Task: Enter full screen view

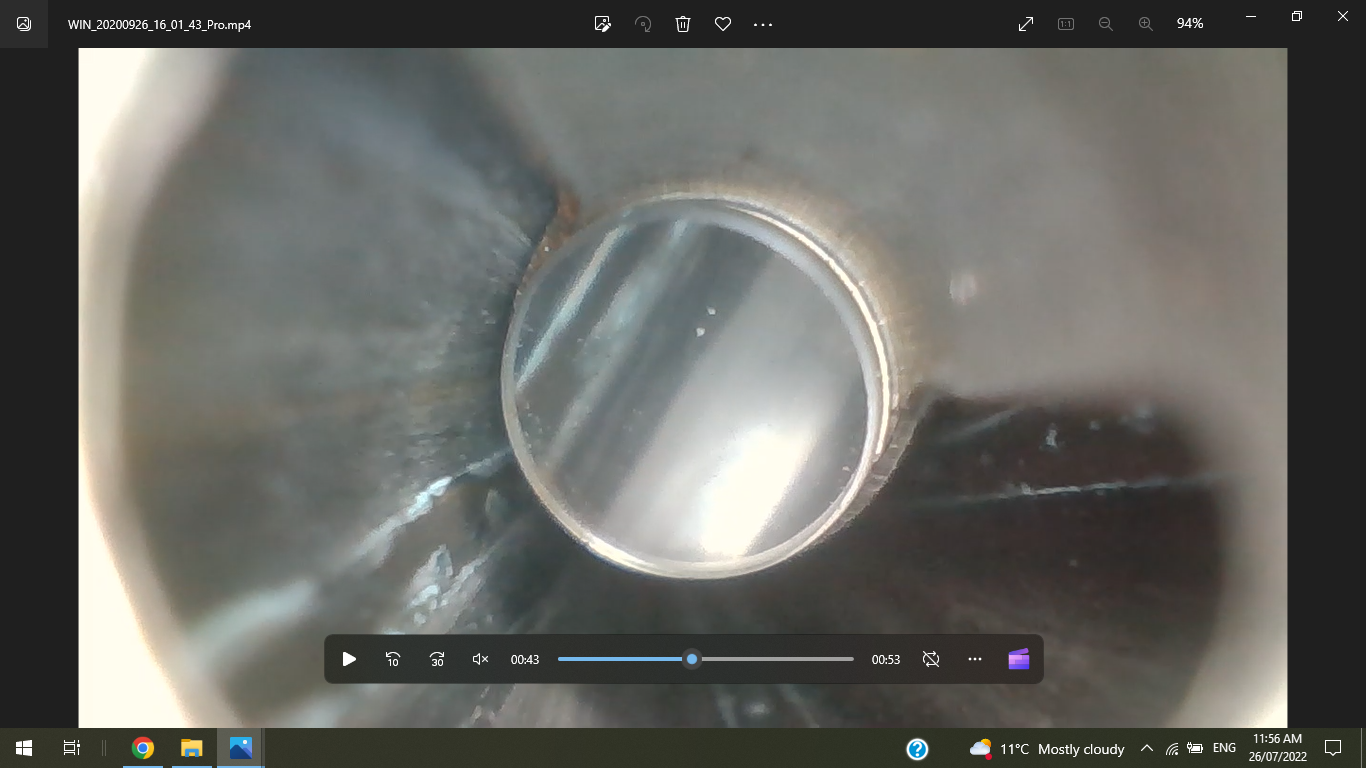Action: point(1026,24)
